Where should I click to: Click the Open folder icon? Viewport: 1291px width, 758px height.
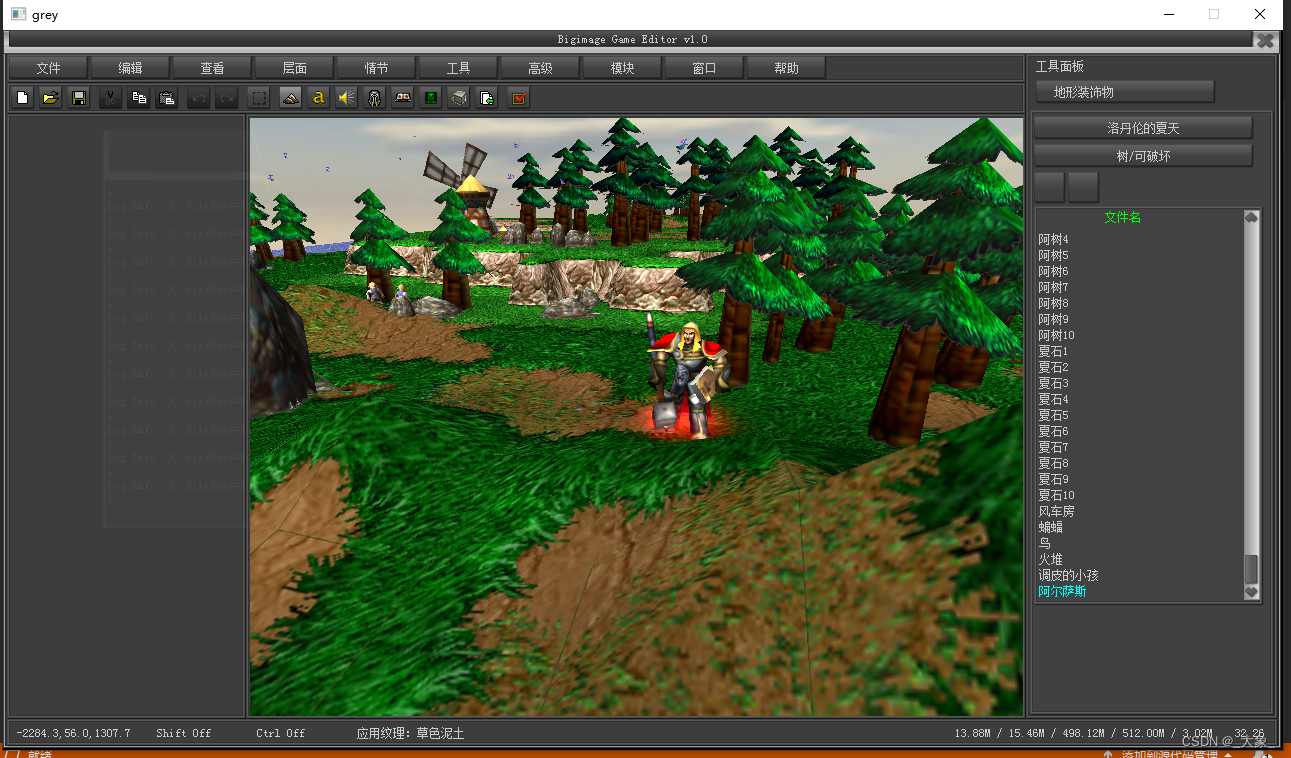(x=51, y=98)
